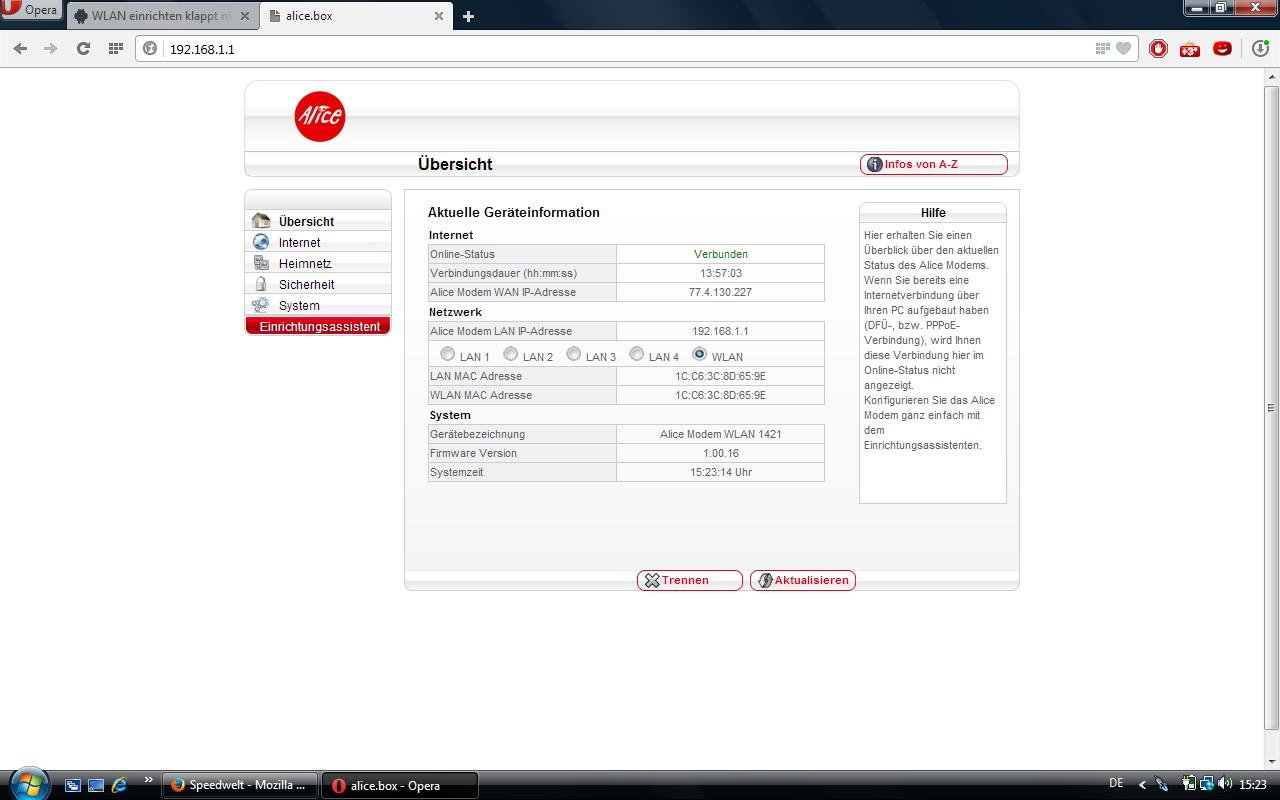This screenshot has height=800, width=1280.
Task: Expand the quick launch chevron
Action: [x=149, y=780]
